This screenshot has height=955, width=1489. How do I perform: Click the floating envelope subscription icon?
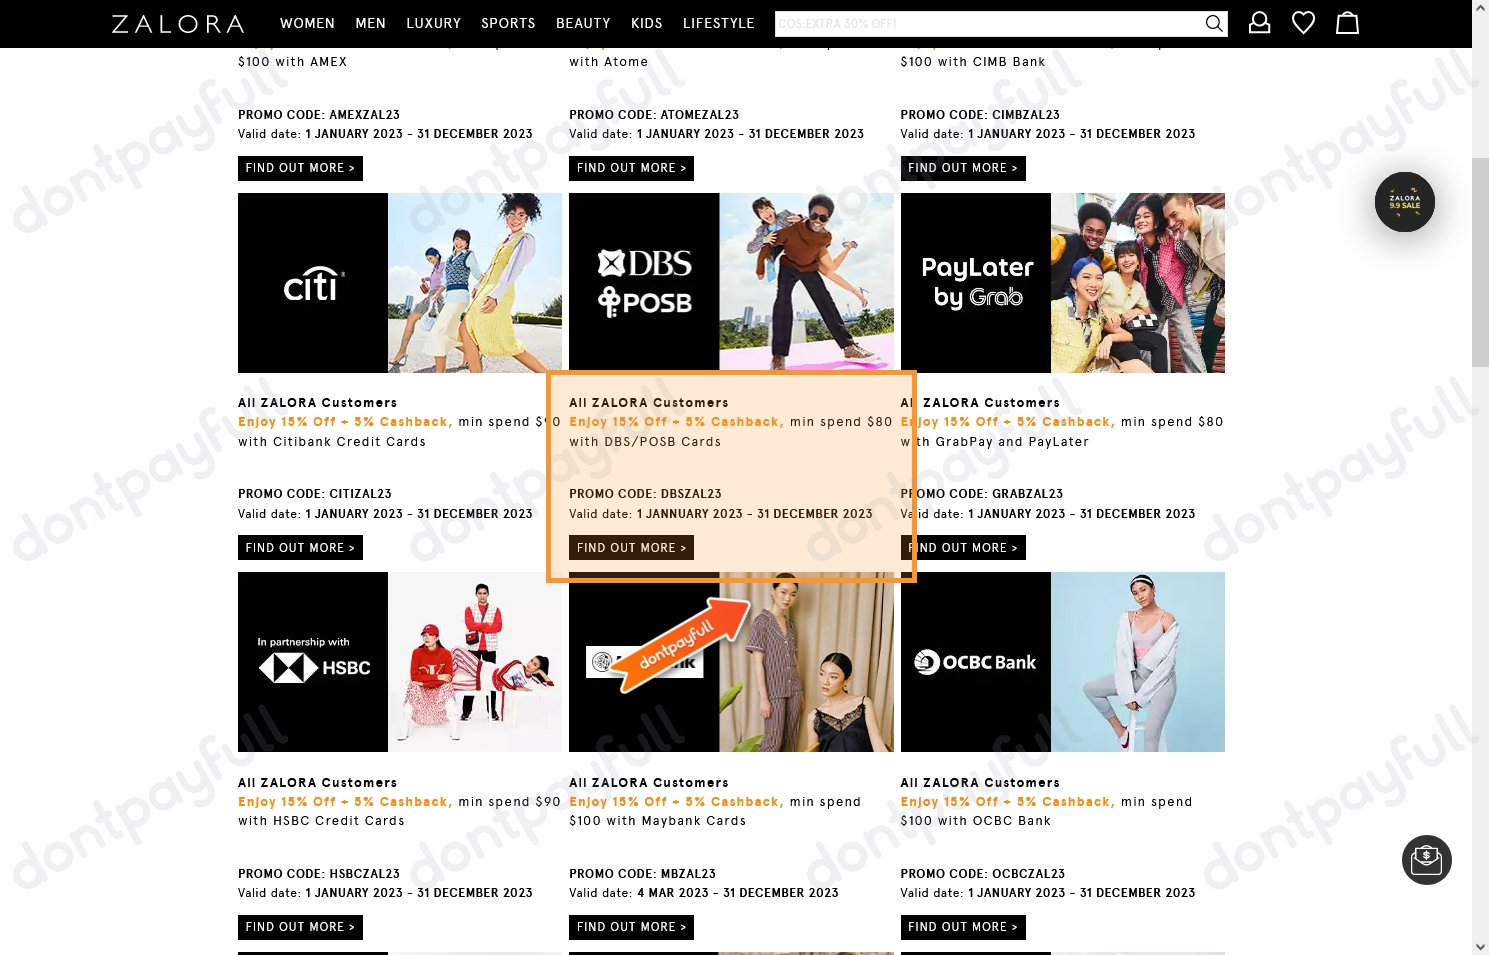coord(1426,860)
